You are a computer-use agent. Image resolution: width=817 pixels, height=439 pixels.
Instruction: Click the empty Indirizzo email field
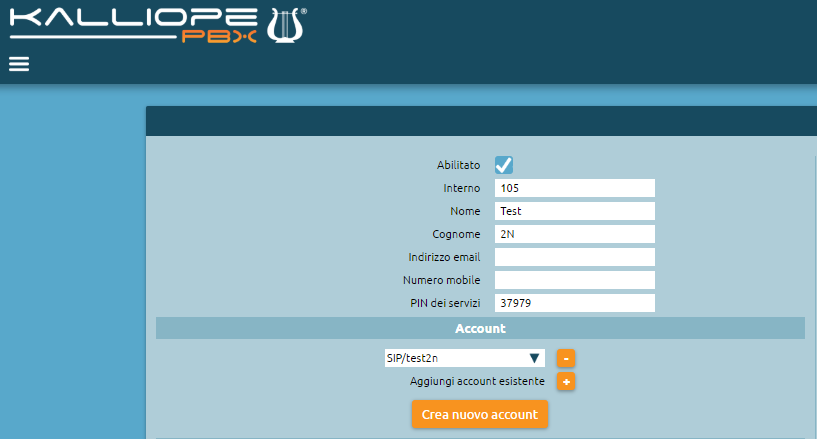pyautogui.click(x=574, y=257)
